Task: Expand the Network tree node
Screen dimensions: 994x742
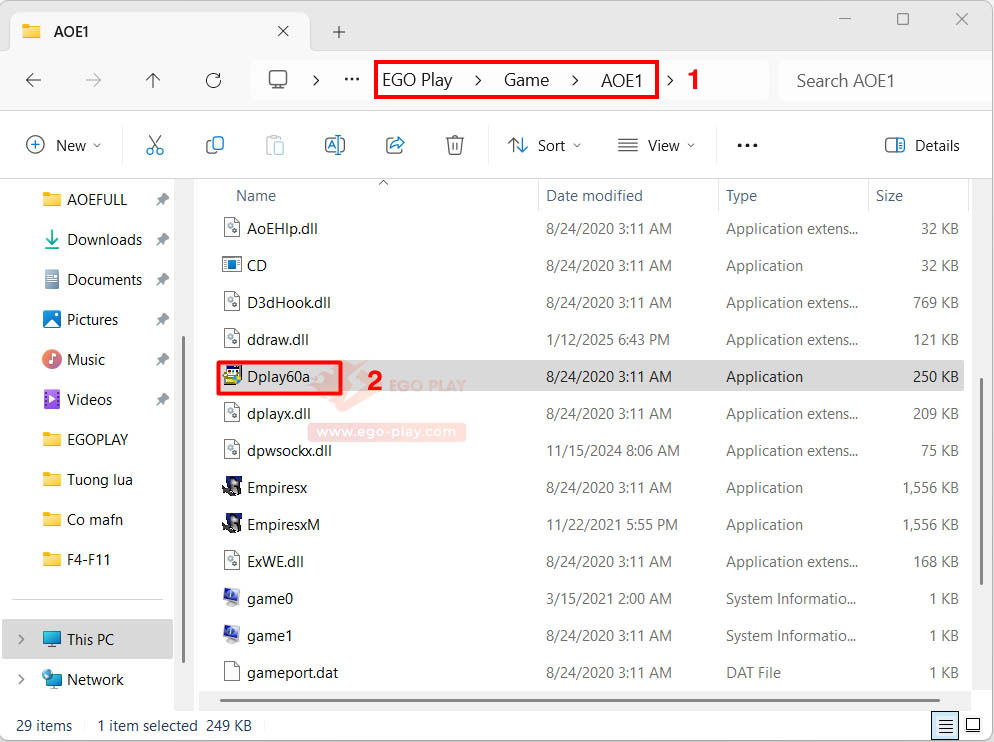Action: (21, 679)
